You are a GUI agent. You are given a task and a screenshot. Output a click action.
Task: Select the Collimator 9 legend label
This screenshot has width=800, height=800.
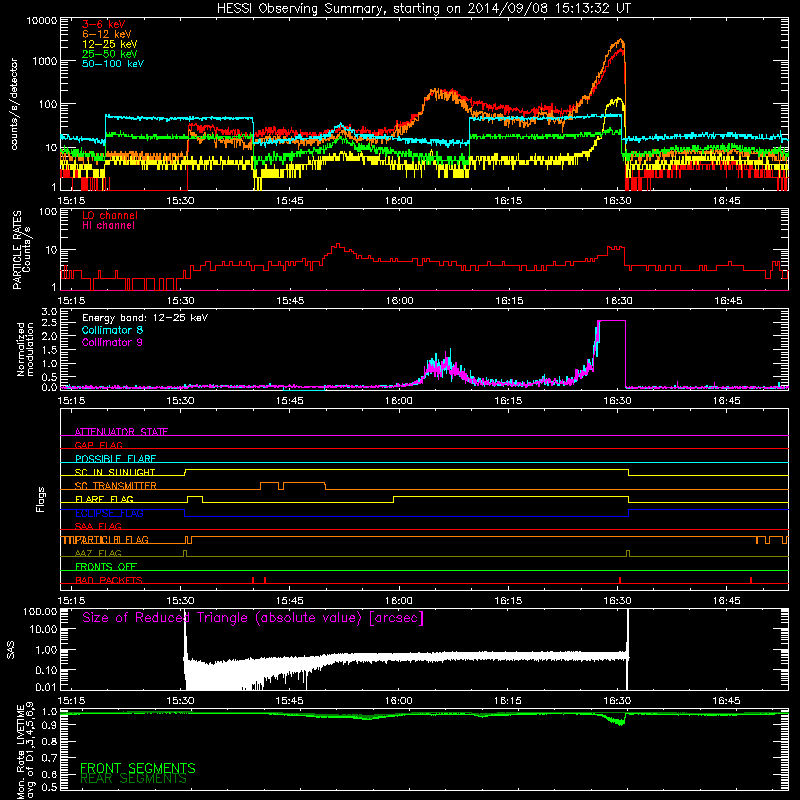tap(112, 342)
